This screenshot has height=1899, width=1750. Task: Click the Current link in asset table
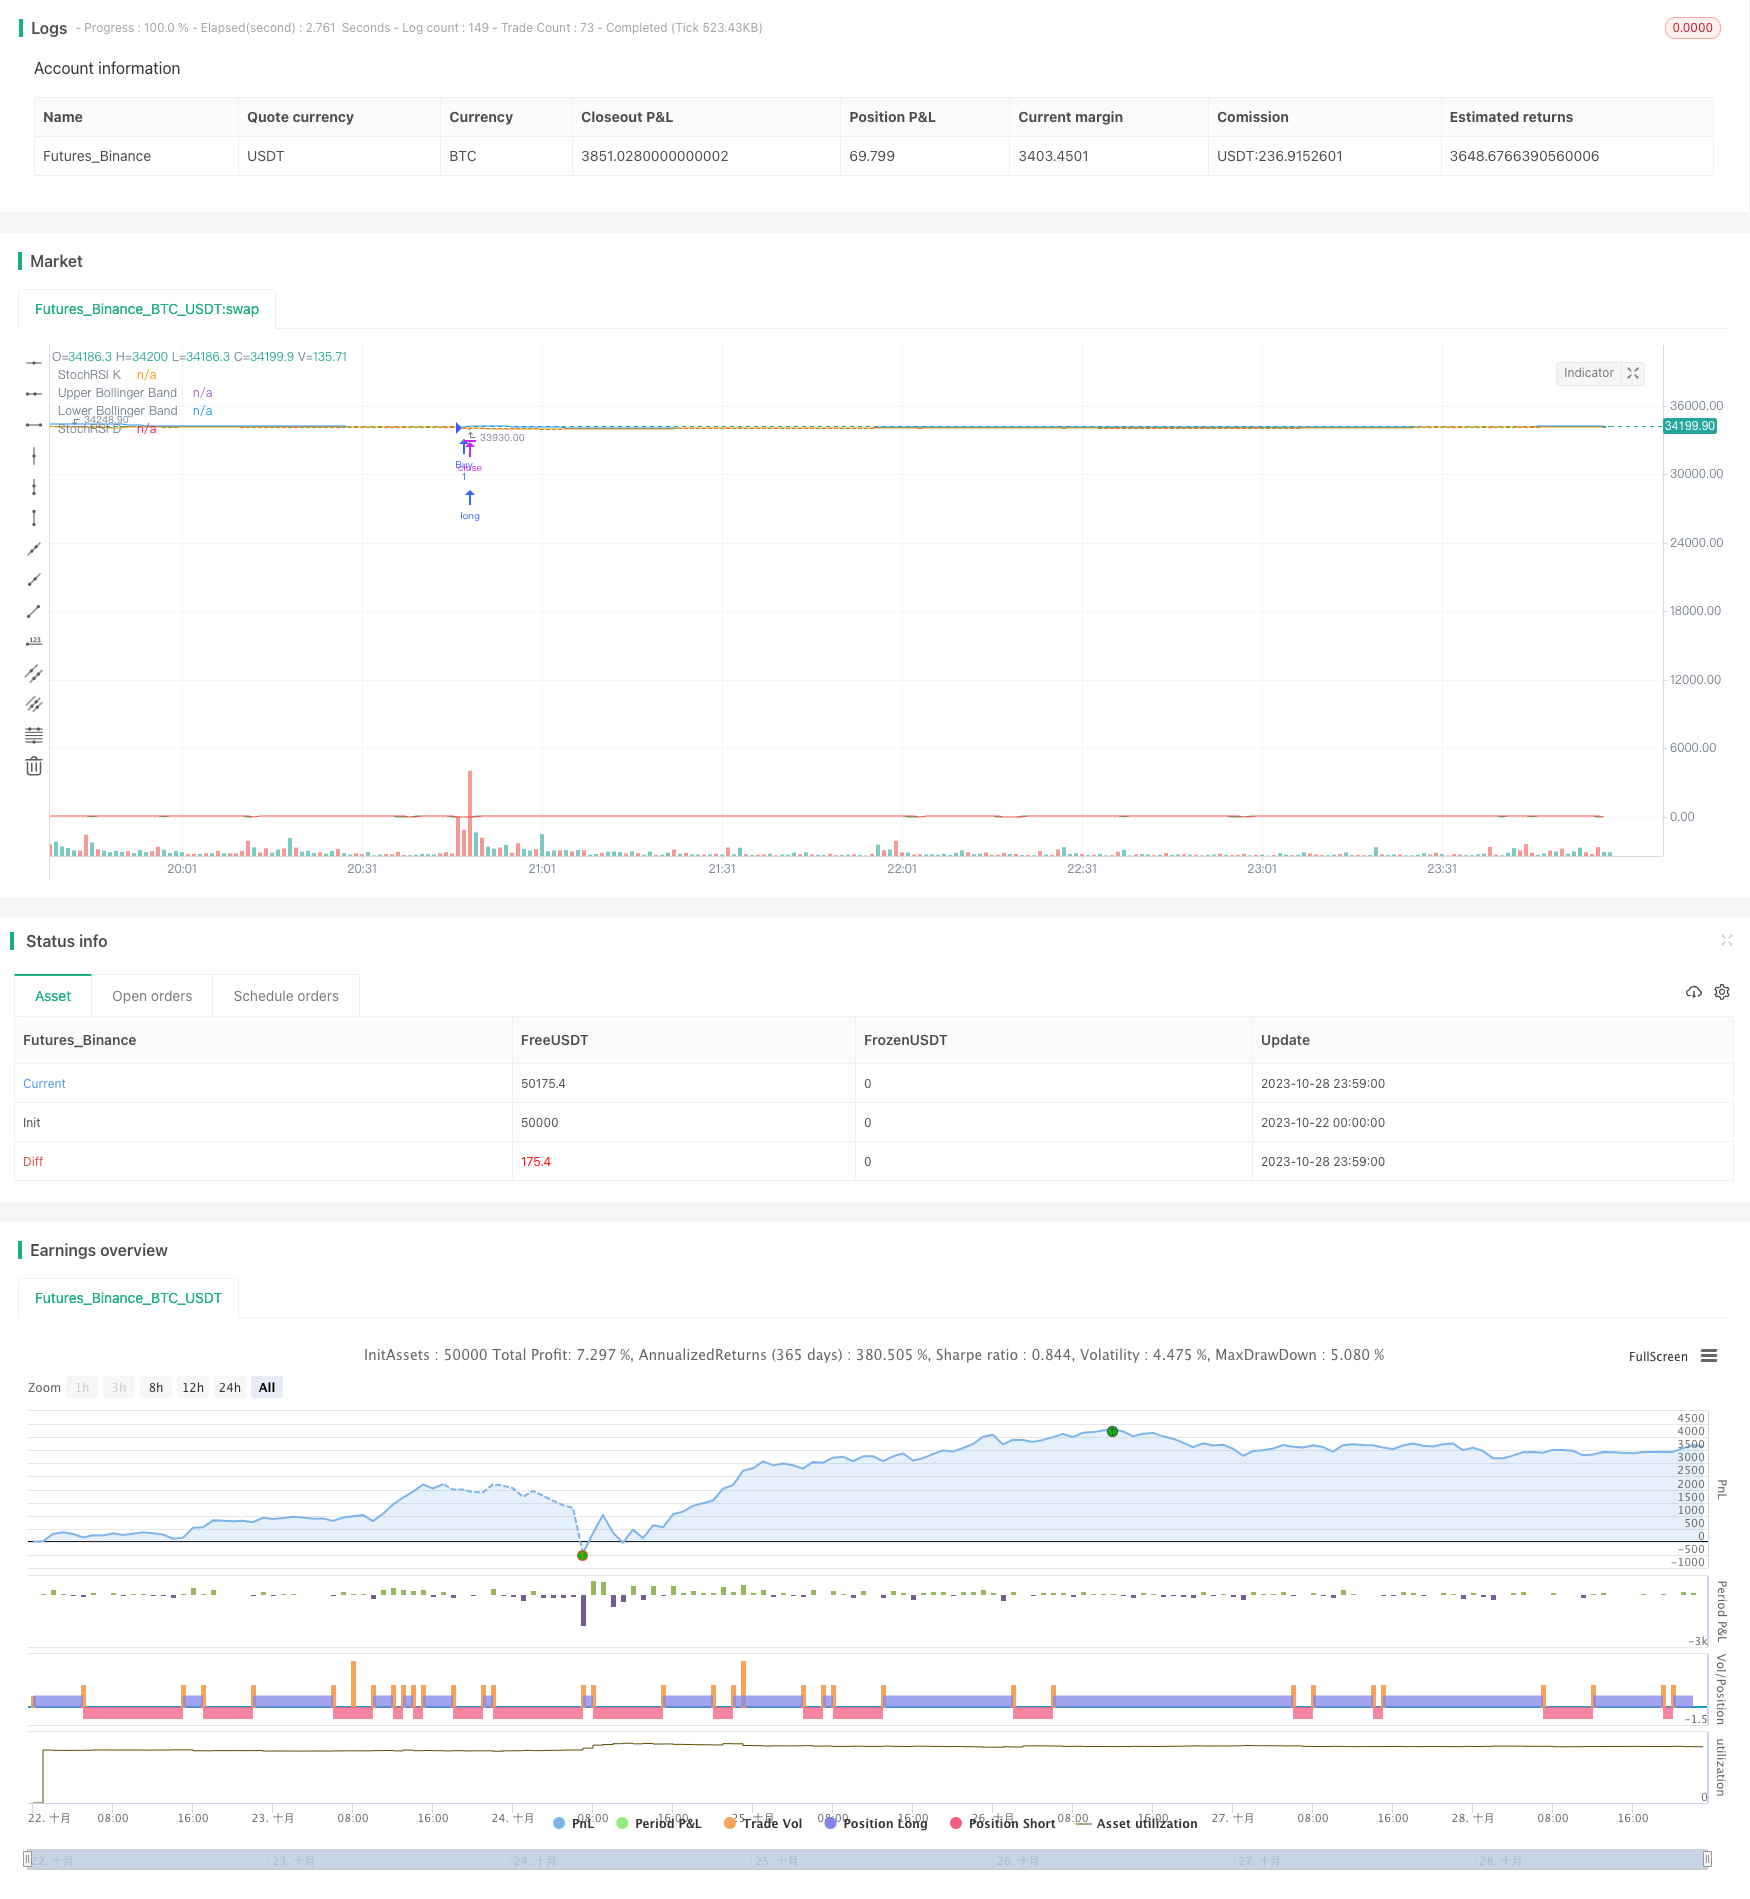click(x=44, y=1083)
